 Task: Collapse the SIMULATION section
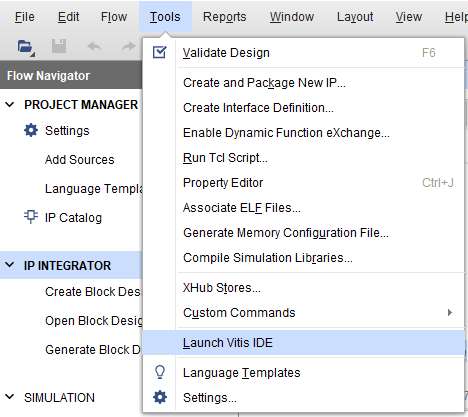[x=10, y=397]
